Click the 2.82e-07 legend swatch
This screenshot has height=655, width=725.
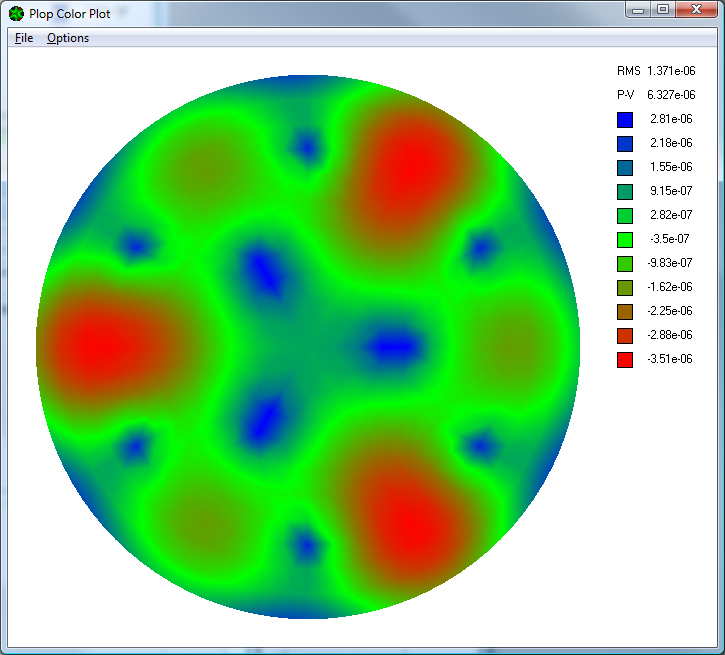[x=625, y=216]
